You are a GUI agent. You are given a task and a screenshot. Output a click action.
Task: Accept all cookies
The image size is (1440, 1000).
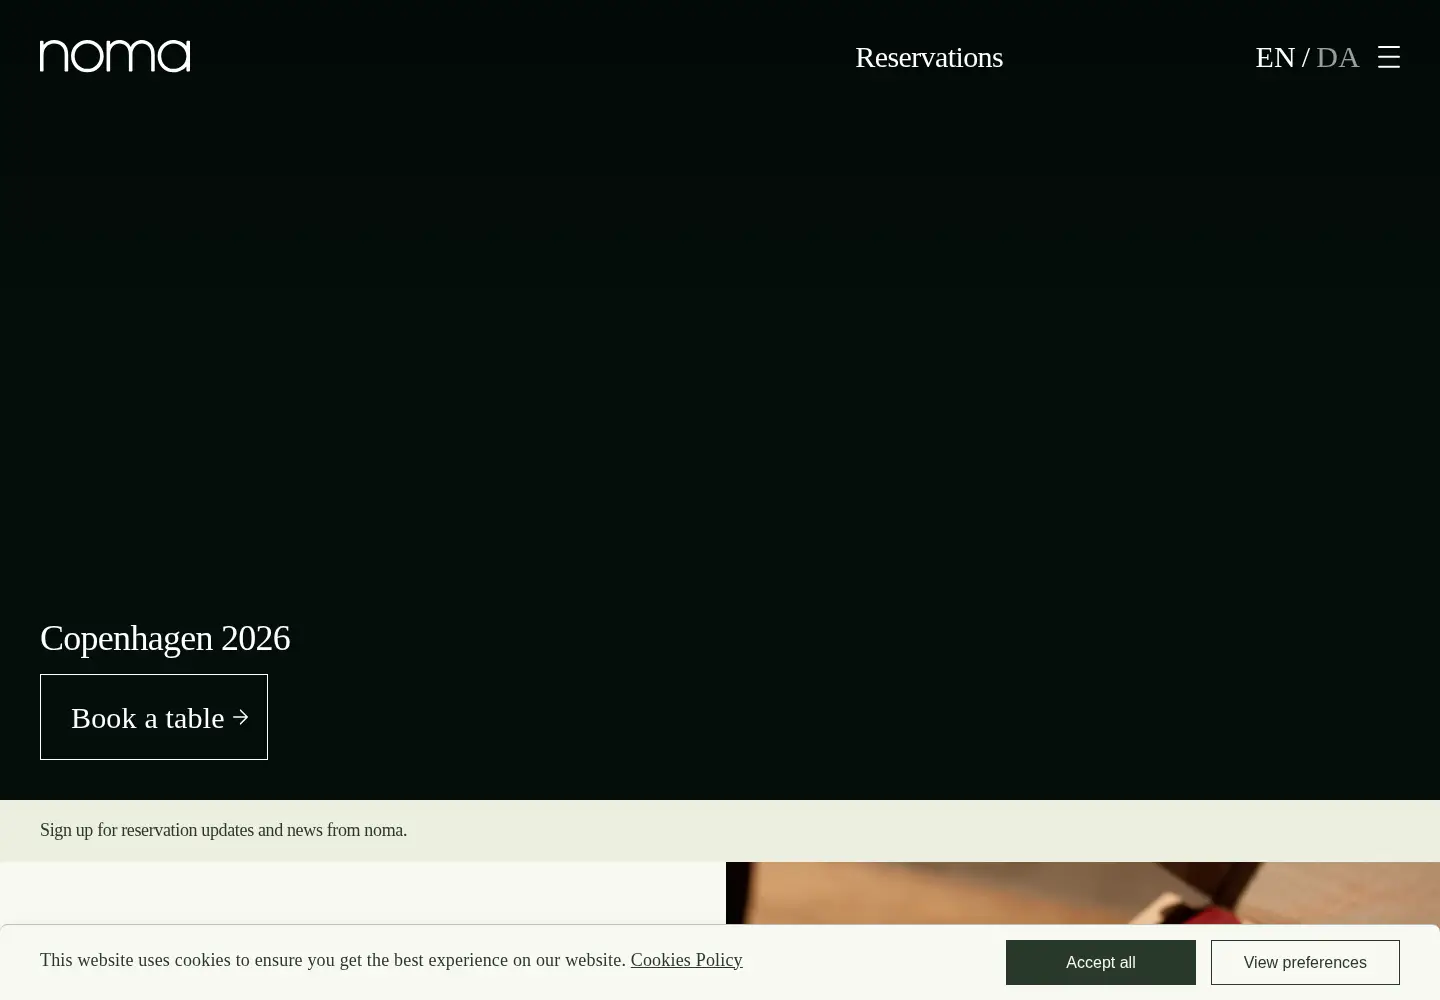click(x=1101, y=962)
